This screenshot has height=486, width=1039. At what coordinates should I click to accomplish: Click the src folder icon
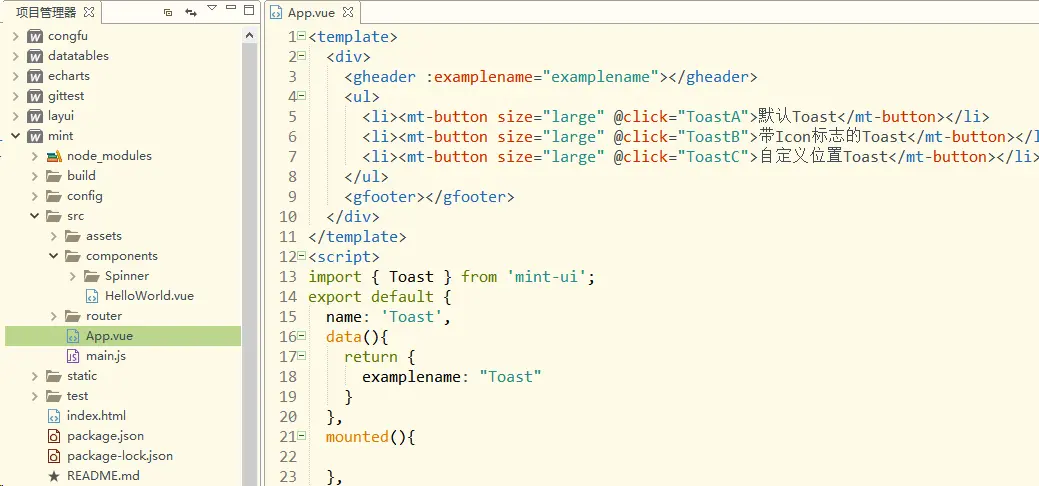pos(54,215)
